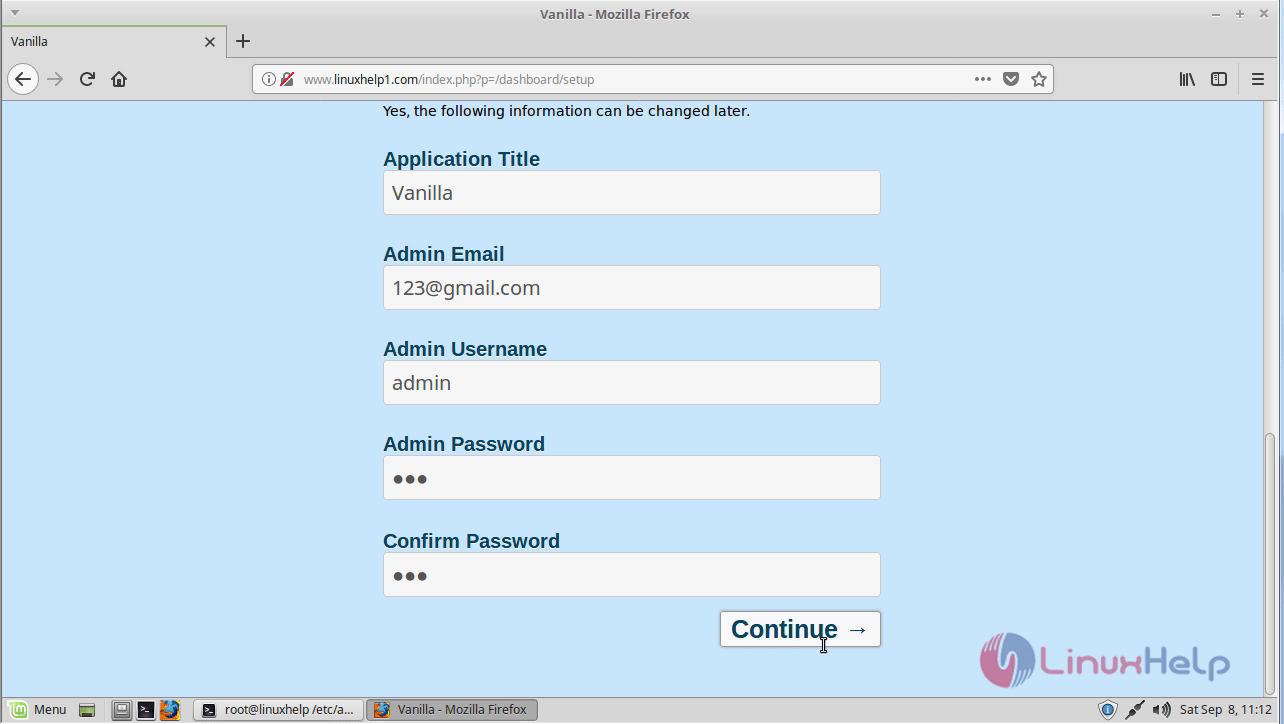1284x724 pixels.
Task: Open the volume control tray icon
Action: tap(1161, 710)
